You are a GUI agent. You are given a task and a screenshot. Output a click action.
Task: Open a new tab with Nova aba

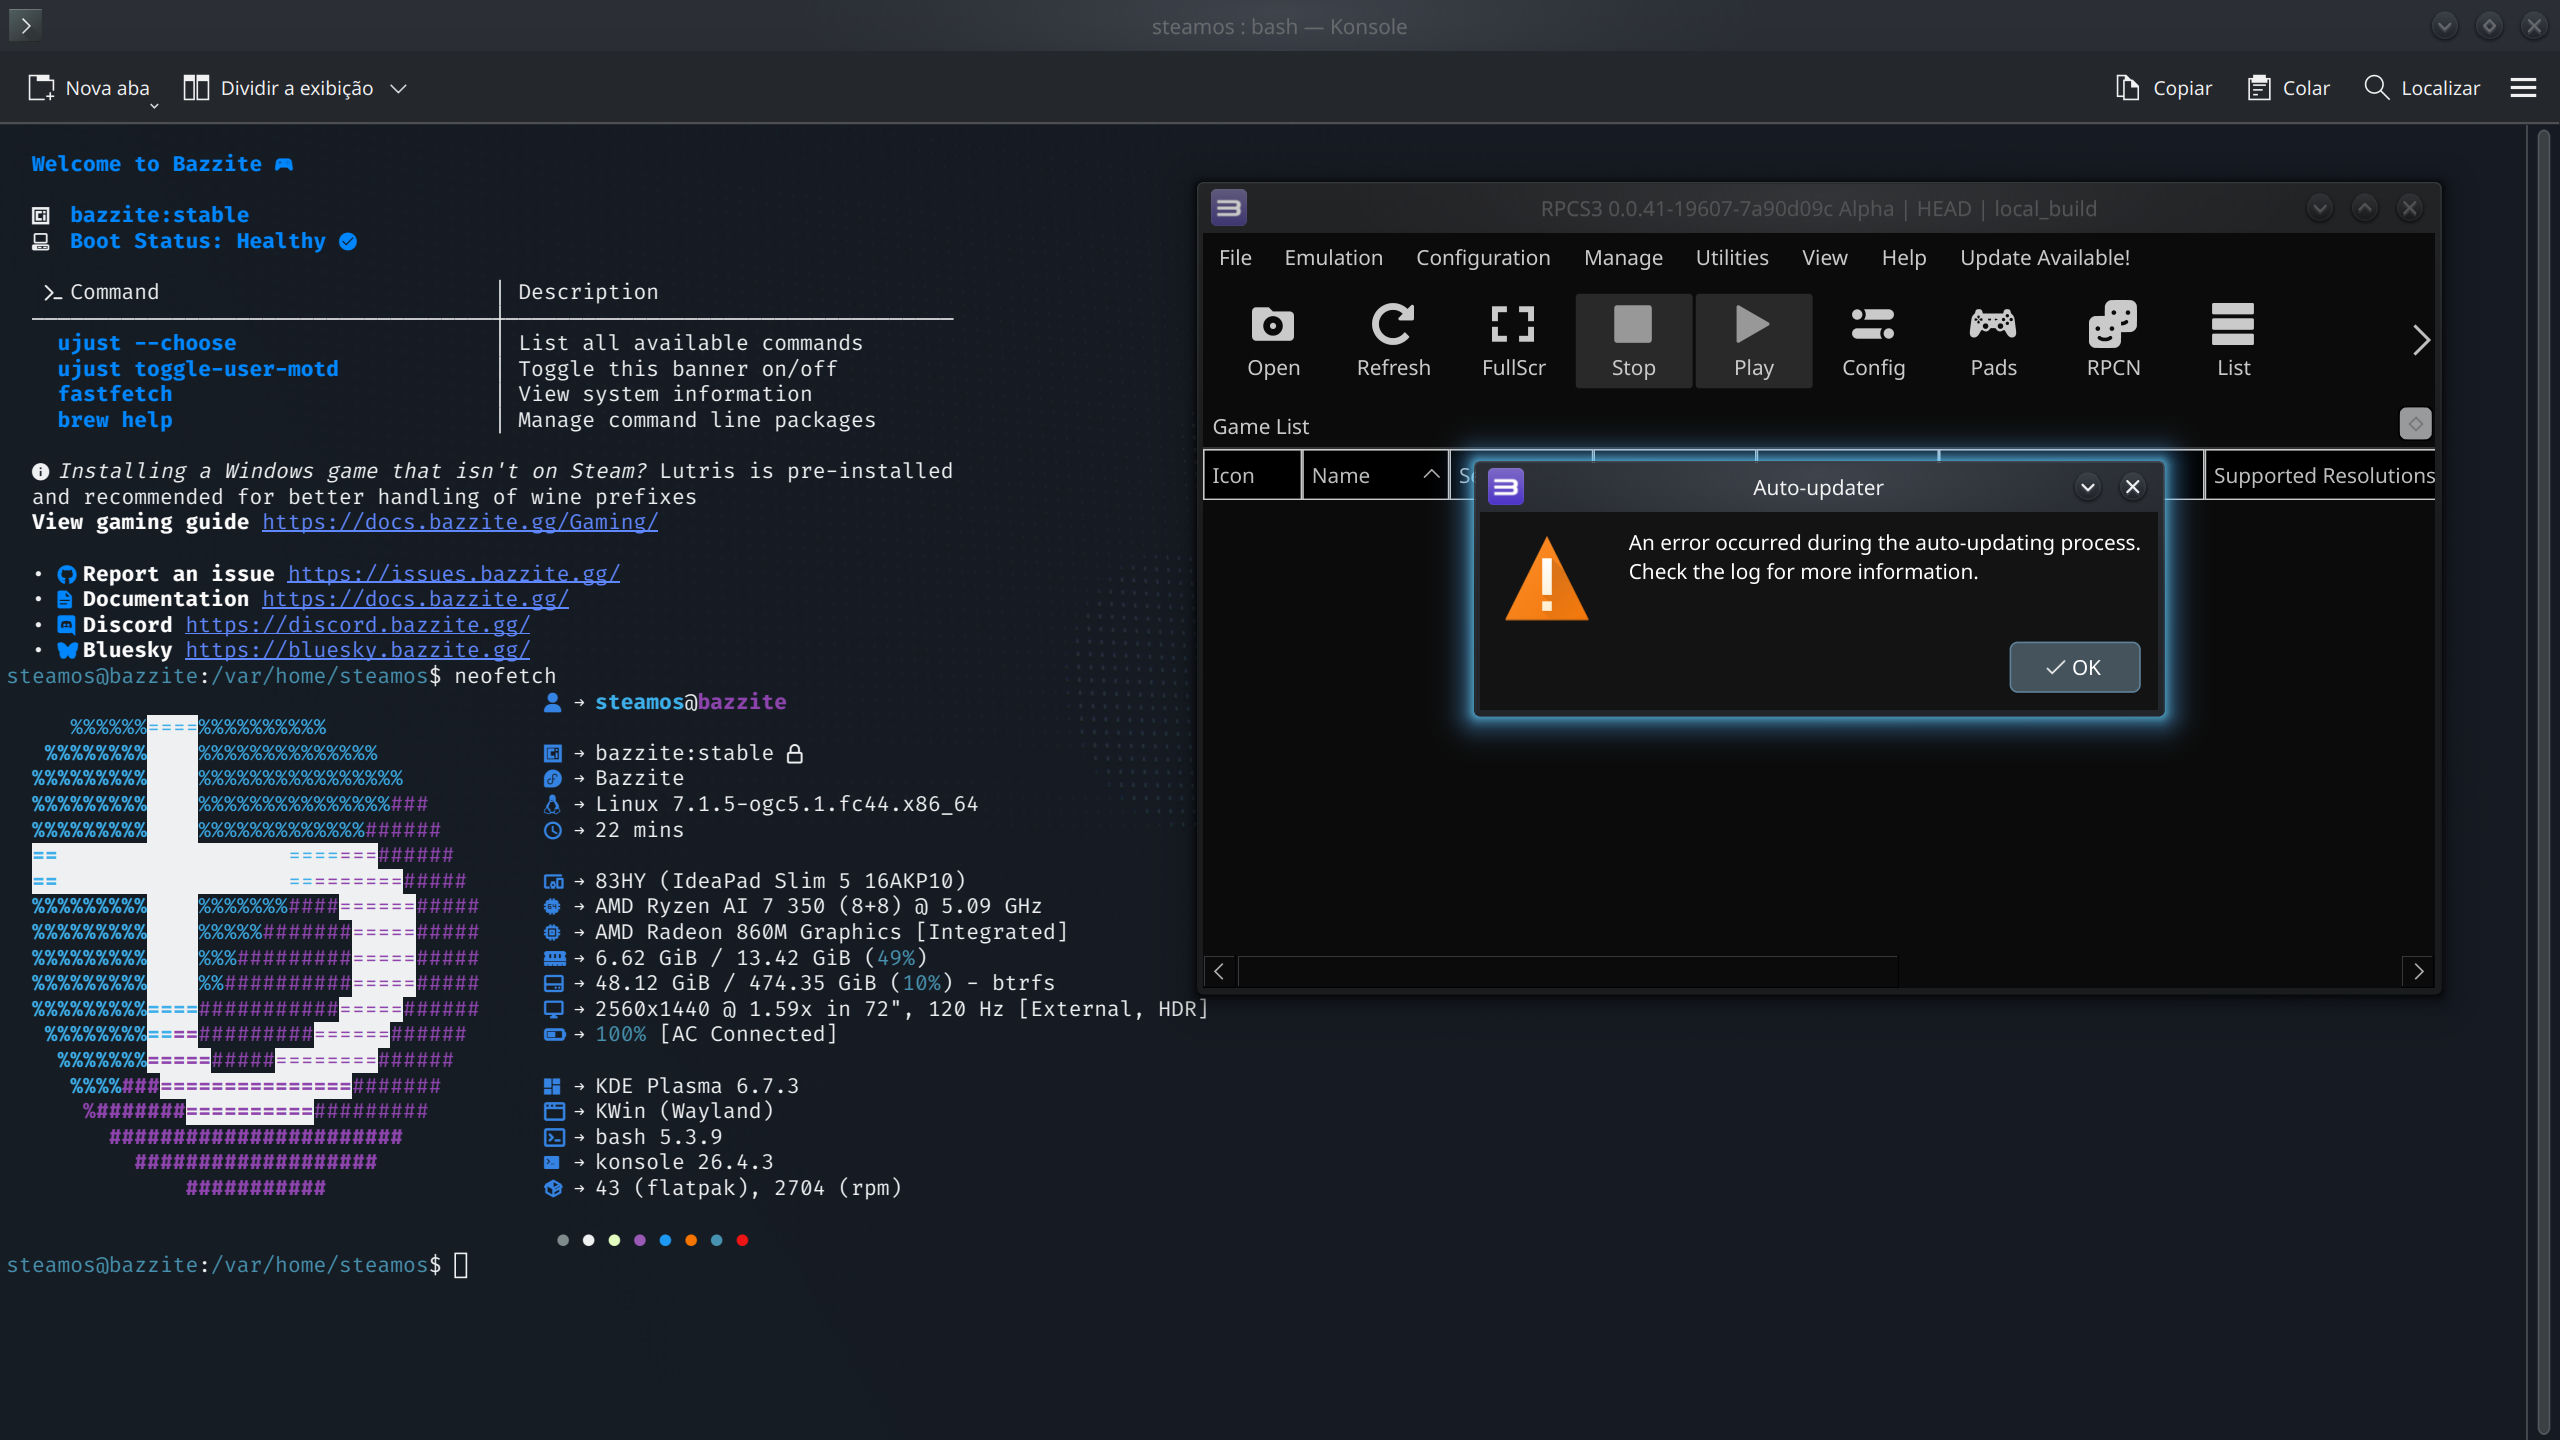[x=90, y=88]
